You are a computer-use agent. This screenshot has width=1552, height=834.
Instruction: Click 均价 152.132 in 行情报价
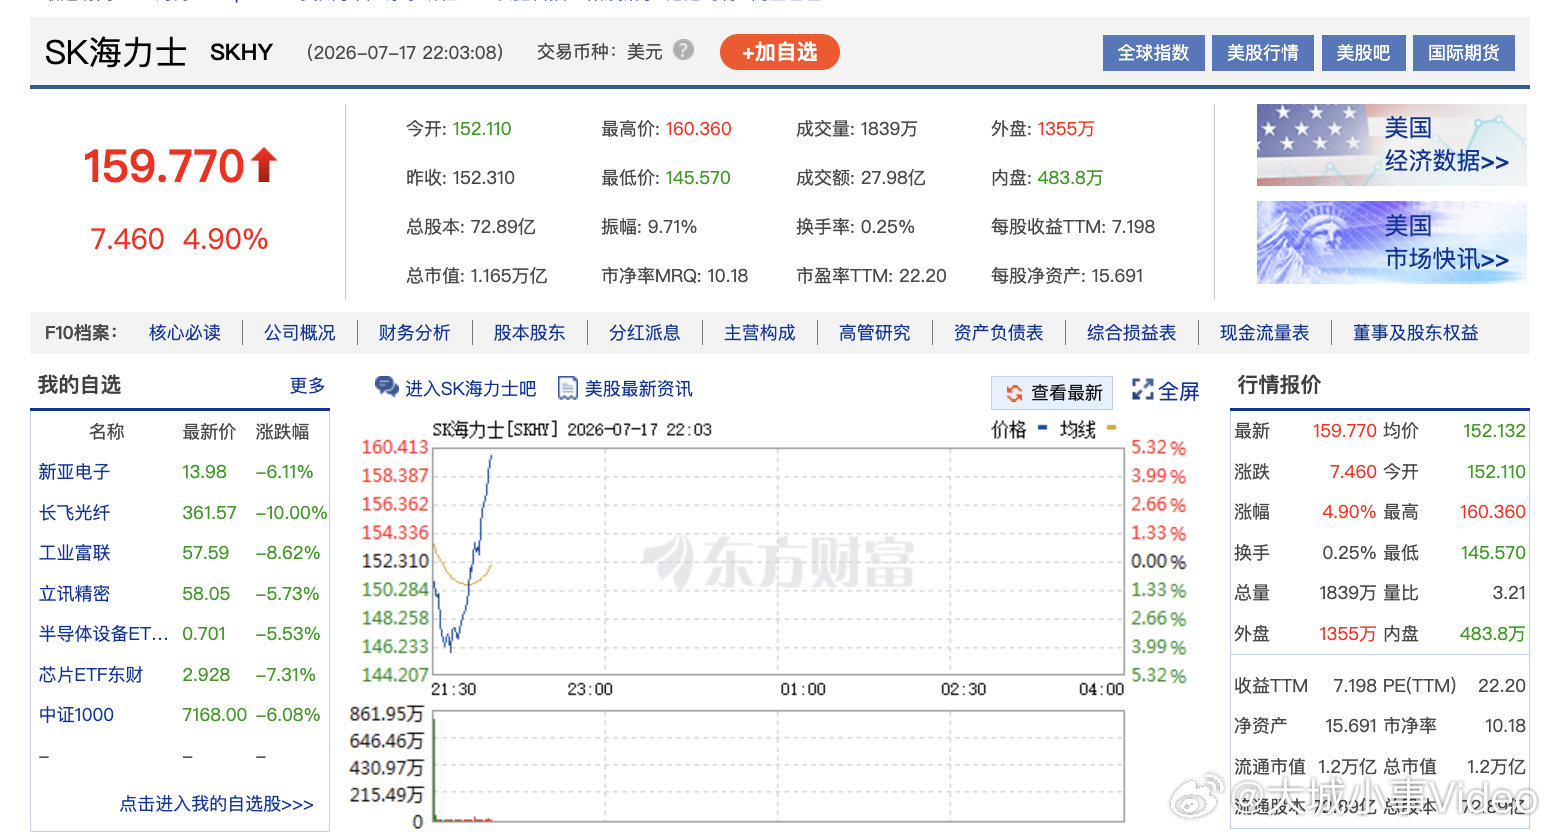[1494, 431]
